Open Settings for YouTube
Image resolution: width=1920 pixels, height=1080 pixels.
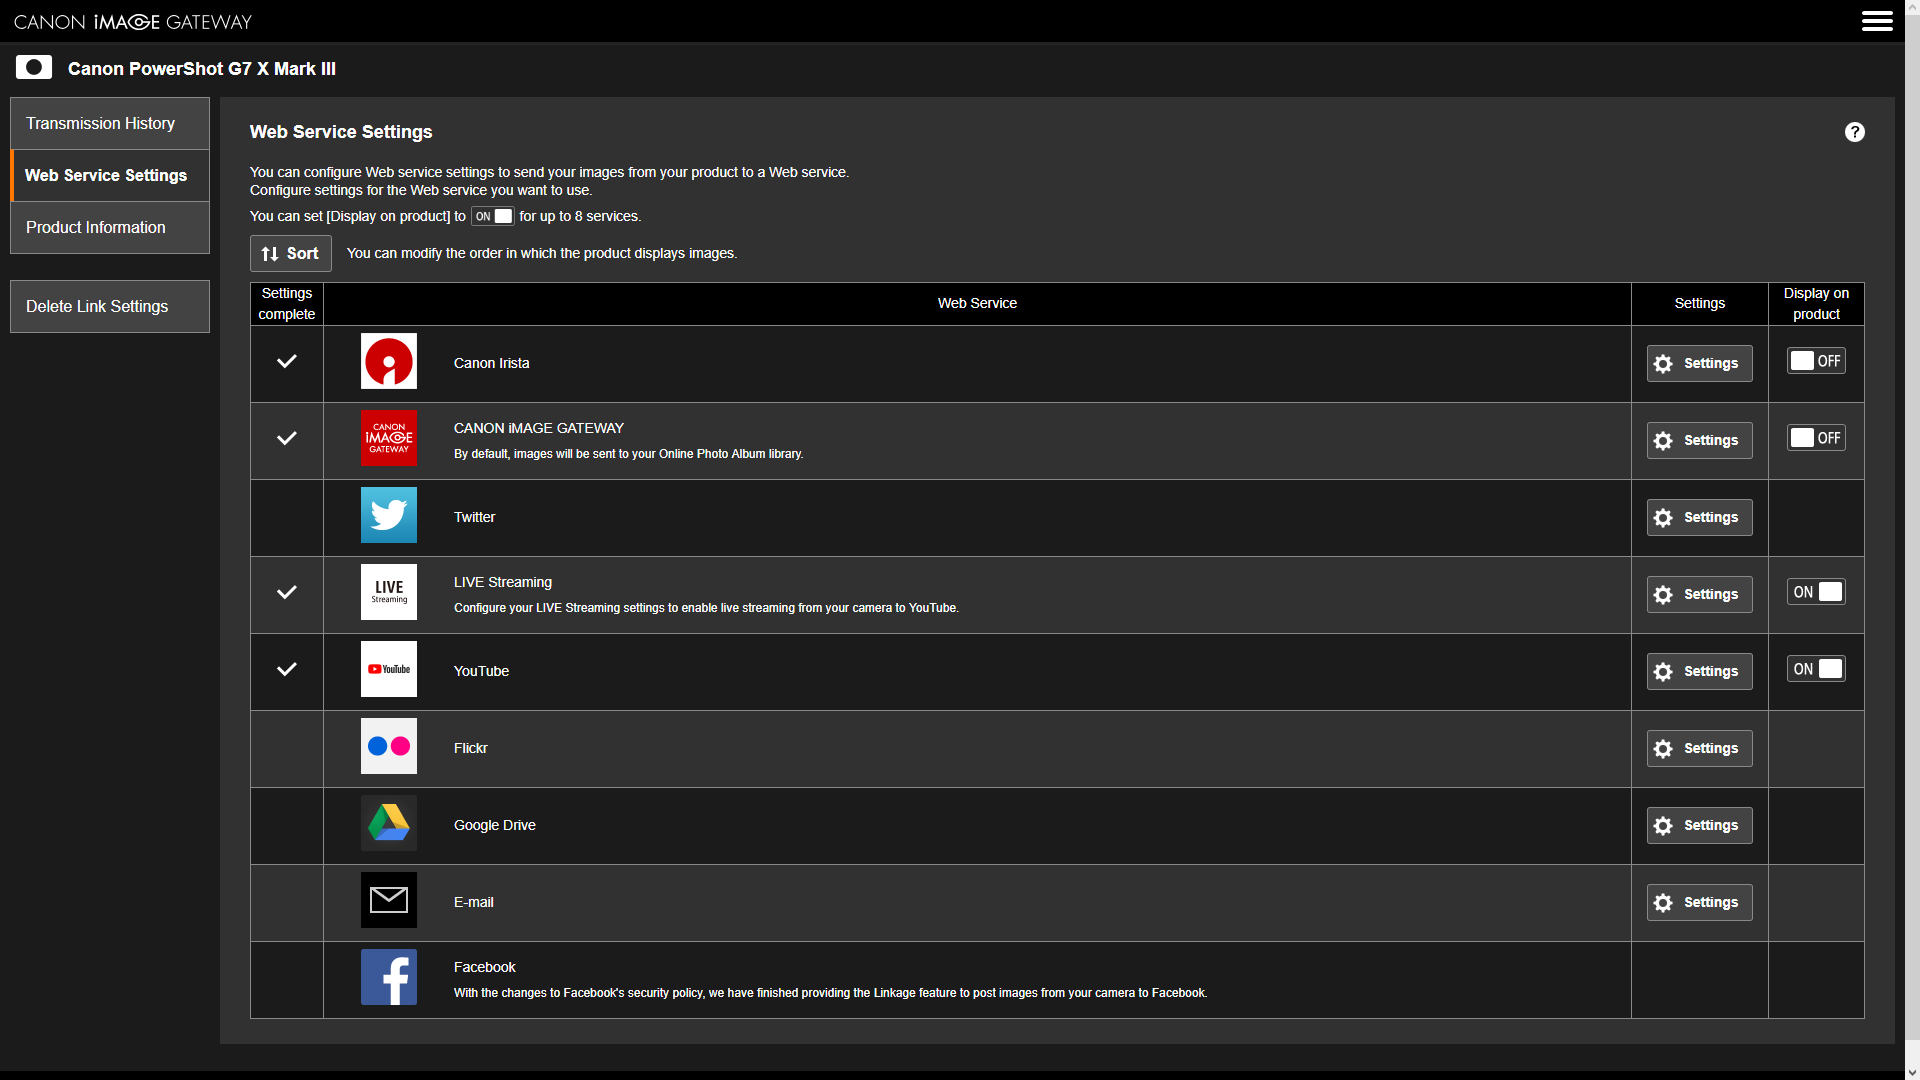(1699, 671)
